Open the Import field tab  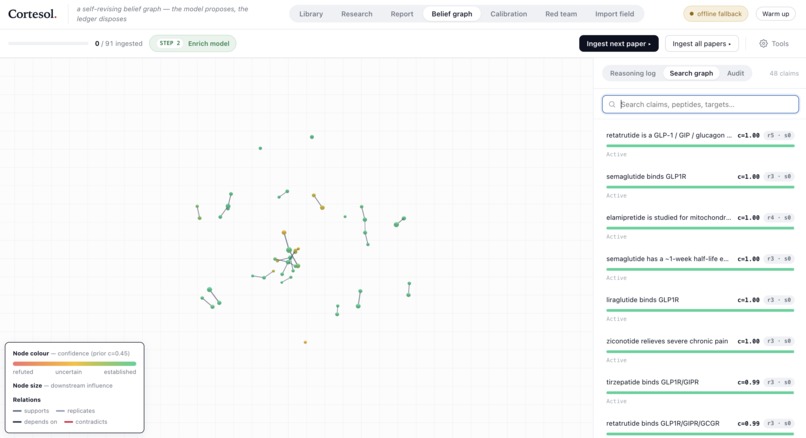click(x=614, y=14)
